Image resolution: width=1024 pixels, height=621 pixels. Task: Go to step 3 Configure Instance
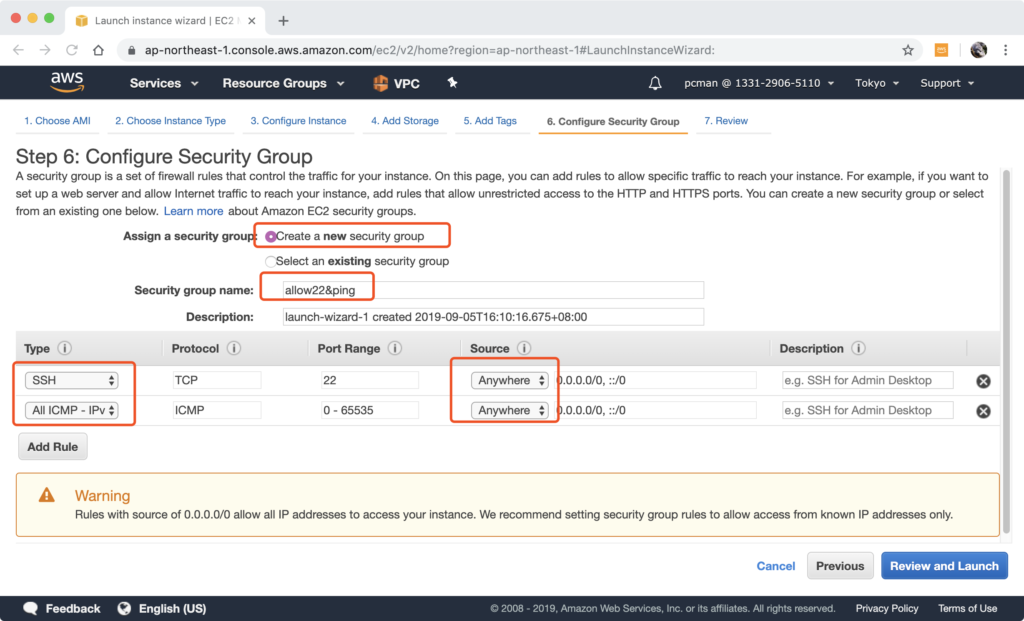(x=298, y=121)
